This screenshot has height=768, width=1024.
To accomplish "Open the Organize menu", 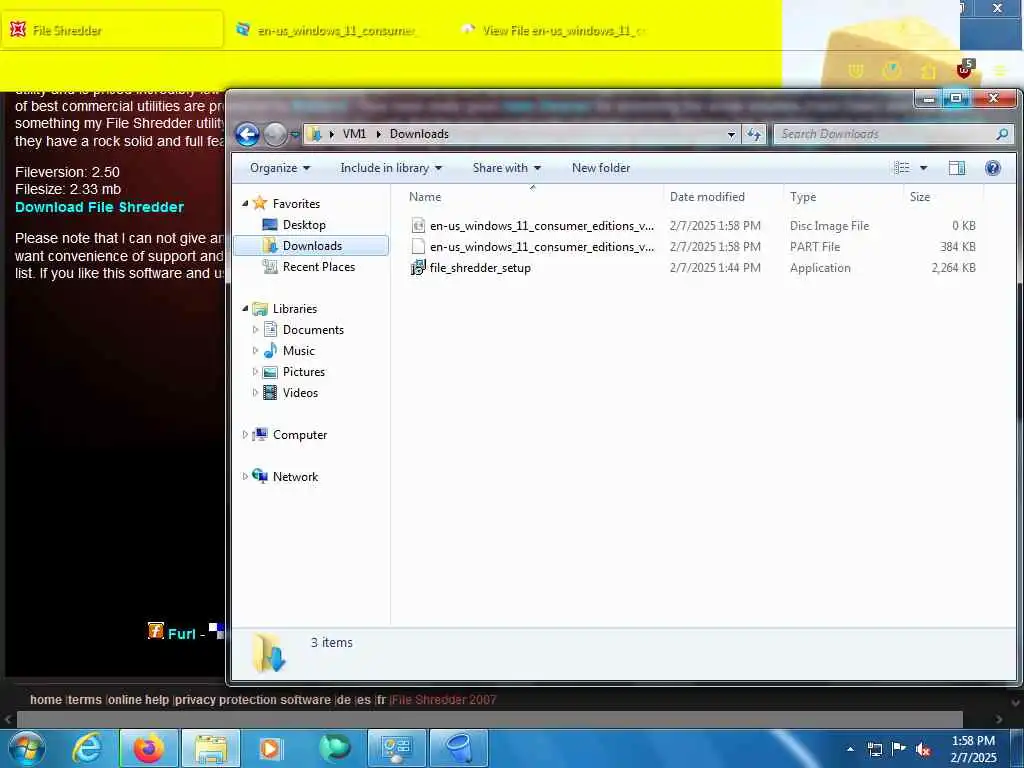I will (x=280, y=168).
